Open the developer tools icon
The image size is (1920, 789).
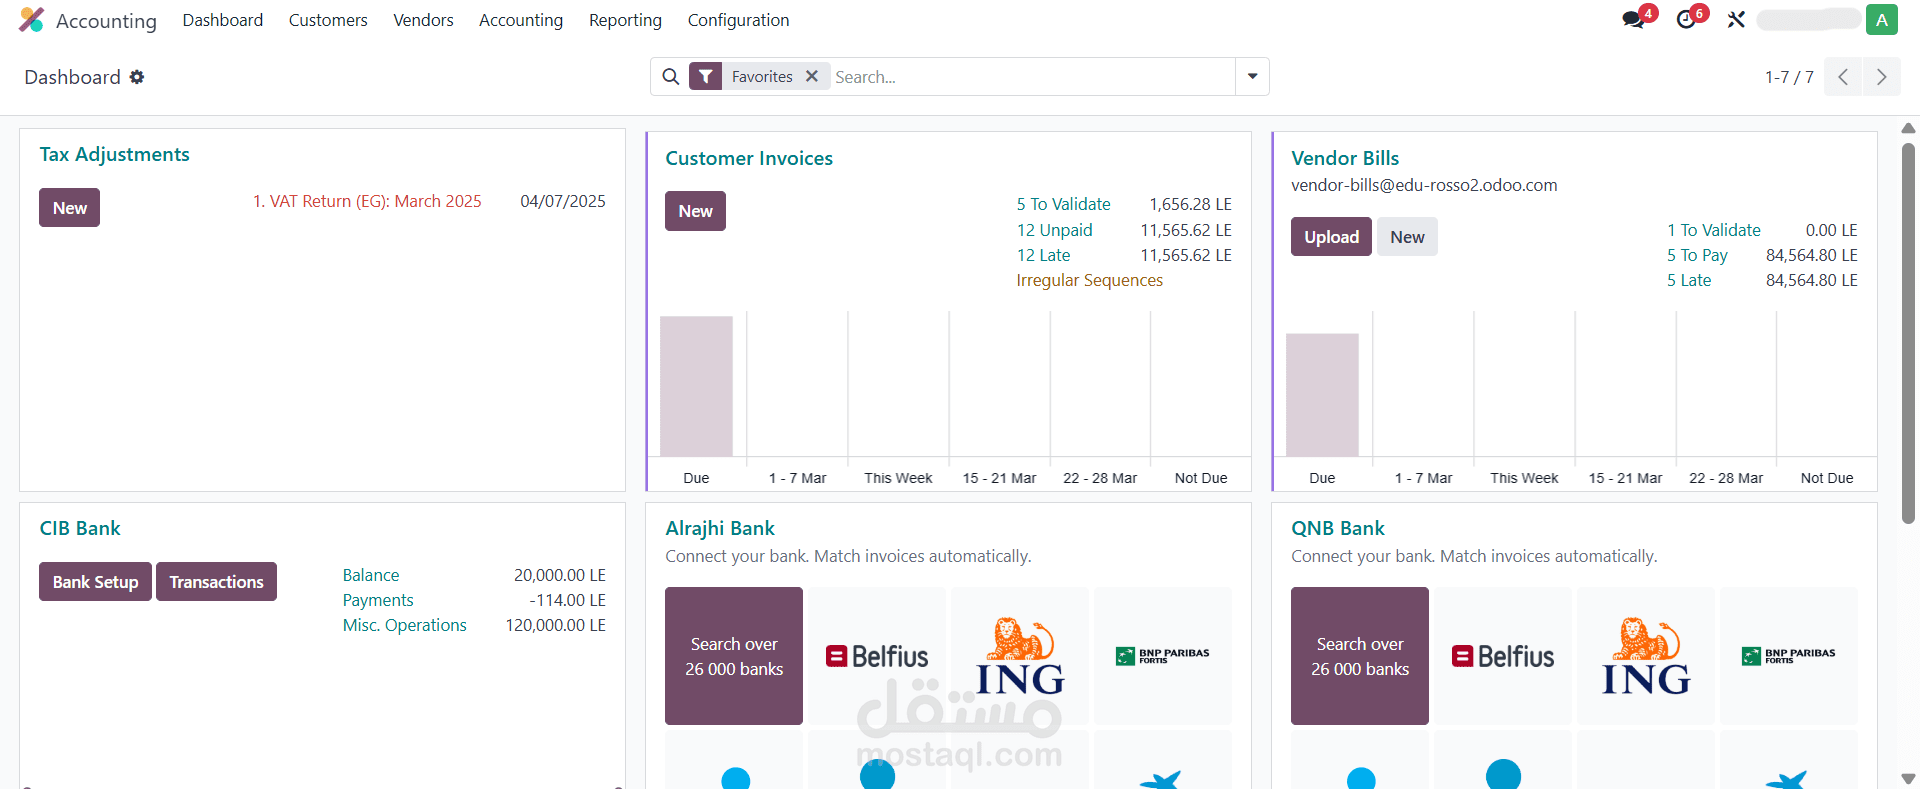[1736, 20]
